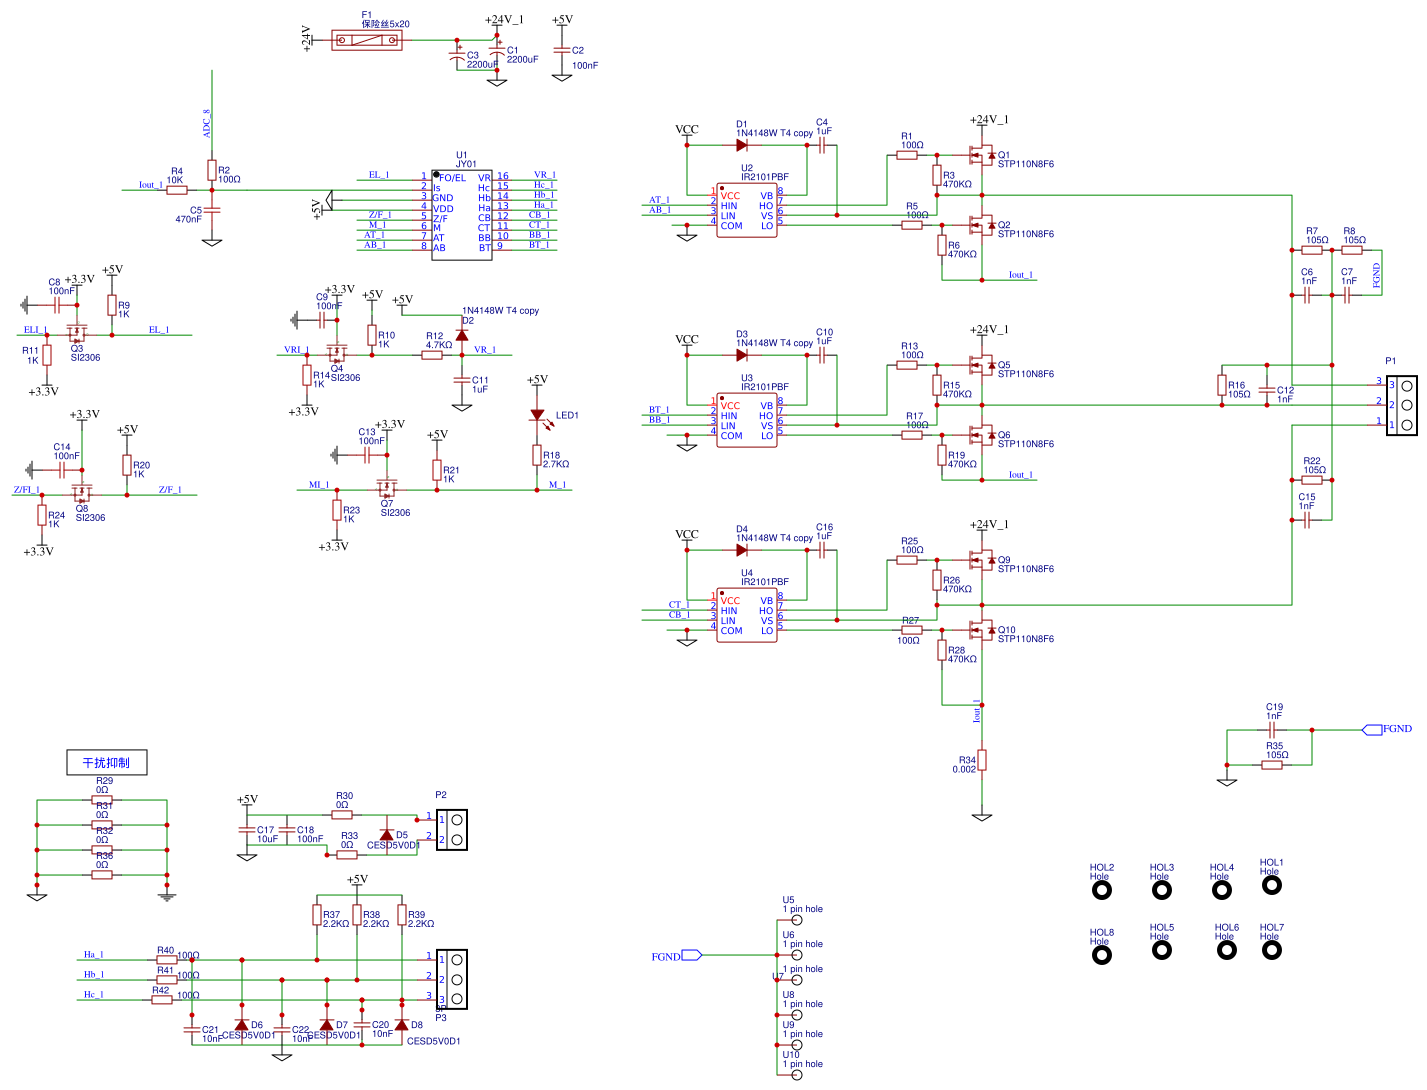Select the ADC_8 net label
Screen dimensions: 1427x1090
point(207,123)
